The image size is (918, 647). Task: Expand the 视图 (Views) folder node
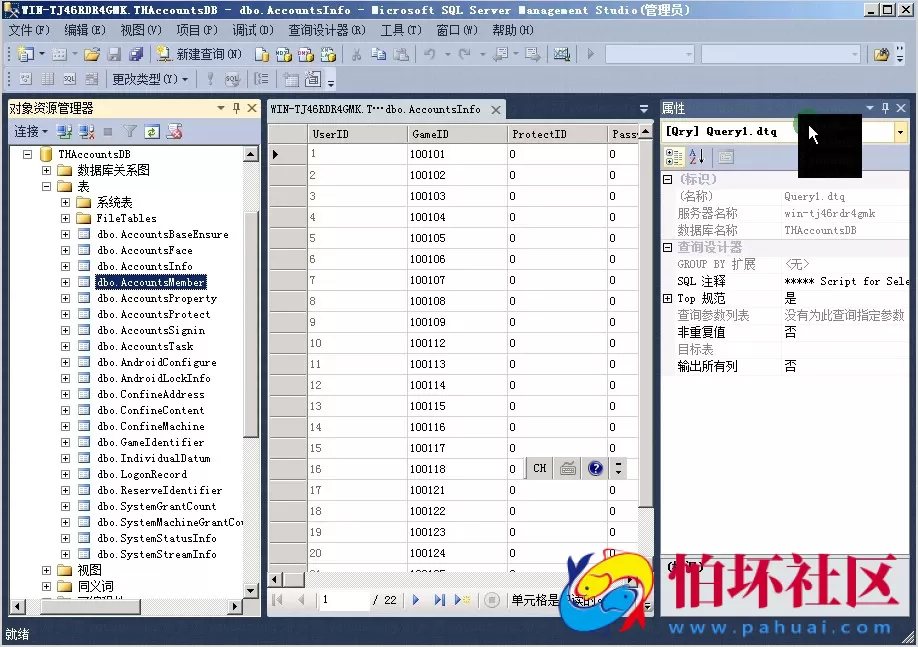tap(47, 570)
